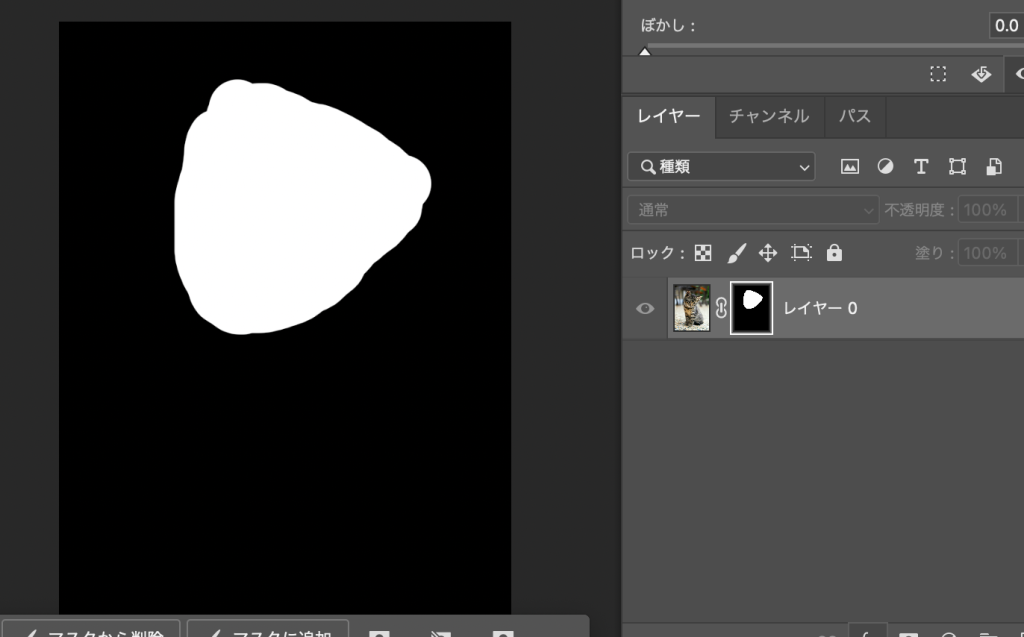The width and height of the screenshot is (1024, 637).
Task: Click the shape layer filter icon
Action: (957, 167)
